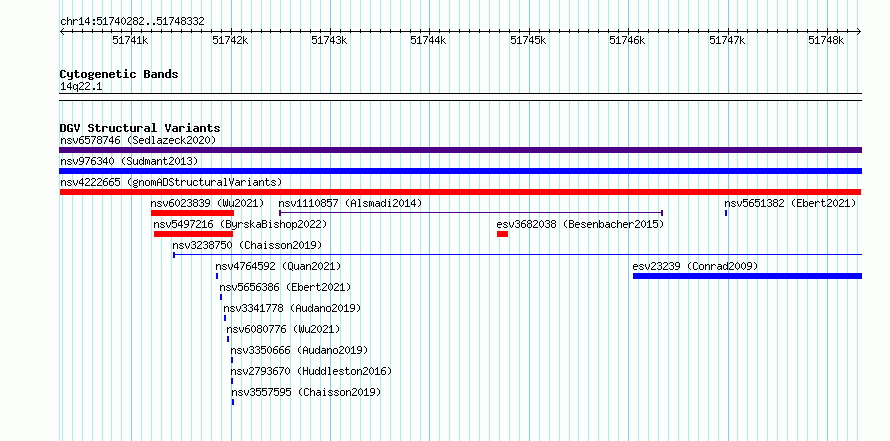The height and width of the screenshot is (441, 890).
Task: Click the thin blue nsv3238750 variant line
Action: (x=517, y=255)
